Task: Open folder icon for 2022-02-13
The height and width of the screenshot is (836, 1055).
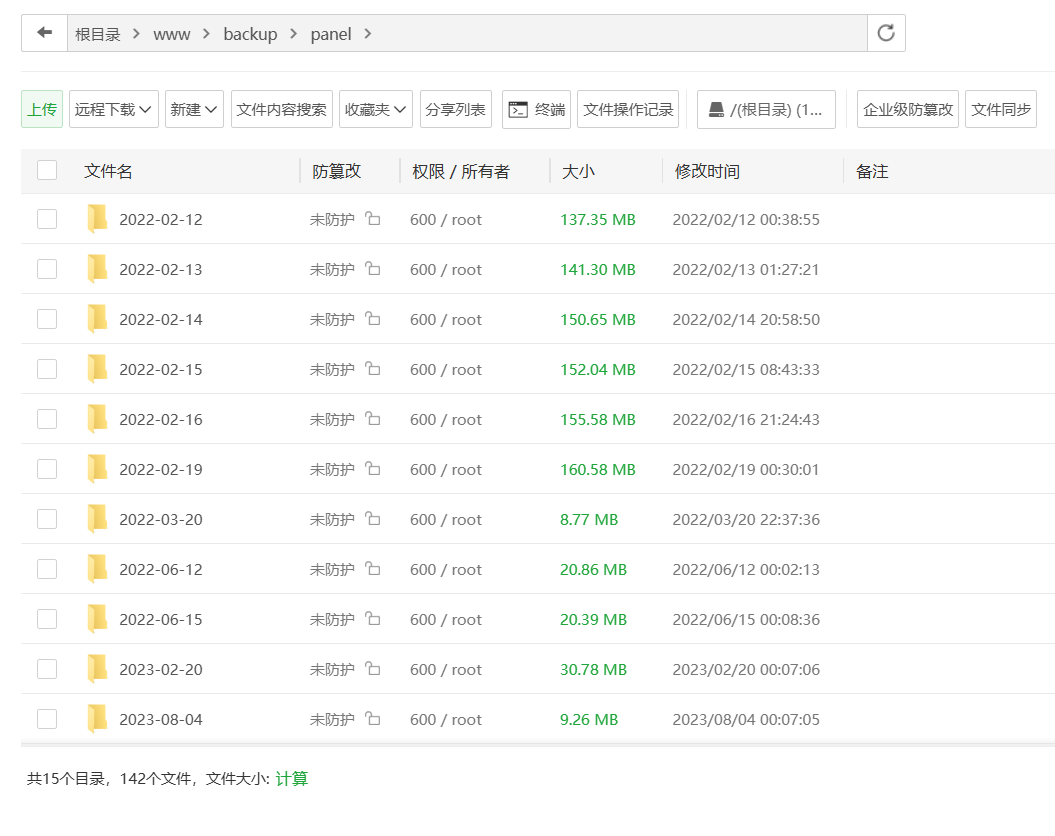Action: (x=97, y=269)
